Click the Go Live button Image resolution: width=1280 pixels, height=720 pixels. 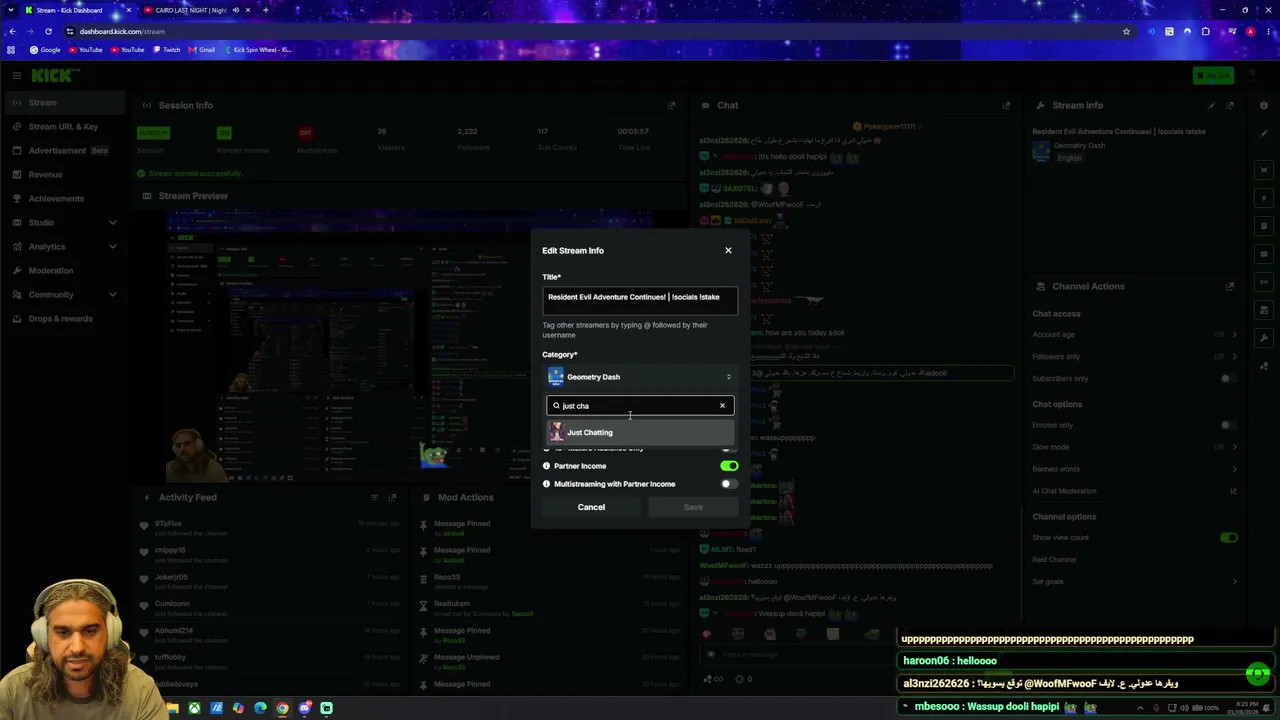[1213, 76]
